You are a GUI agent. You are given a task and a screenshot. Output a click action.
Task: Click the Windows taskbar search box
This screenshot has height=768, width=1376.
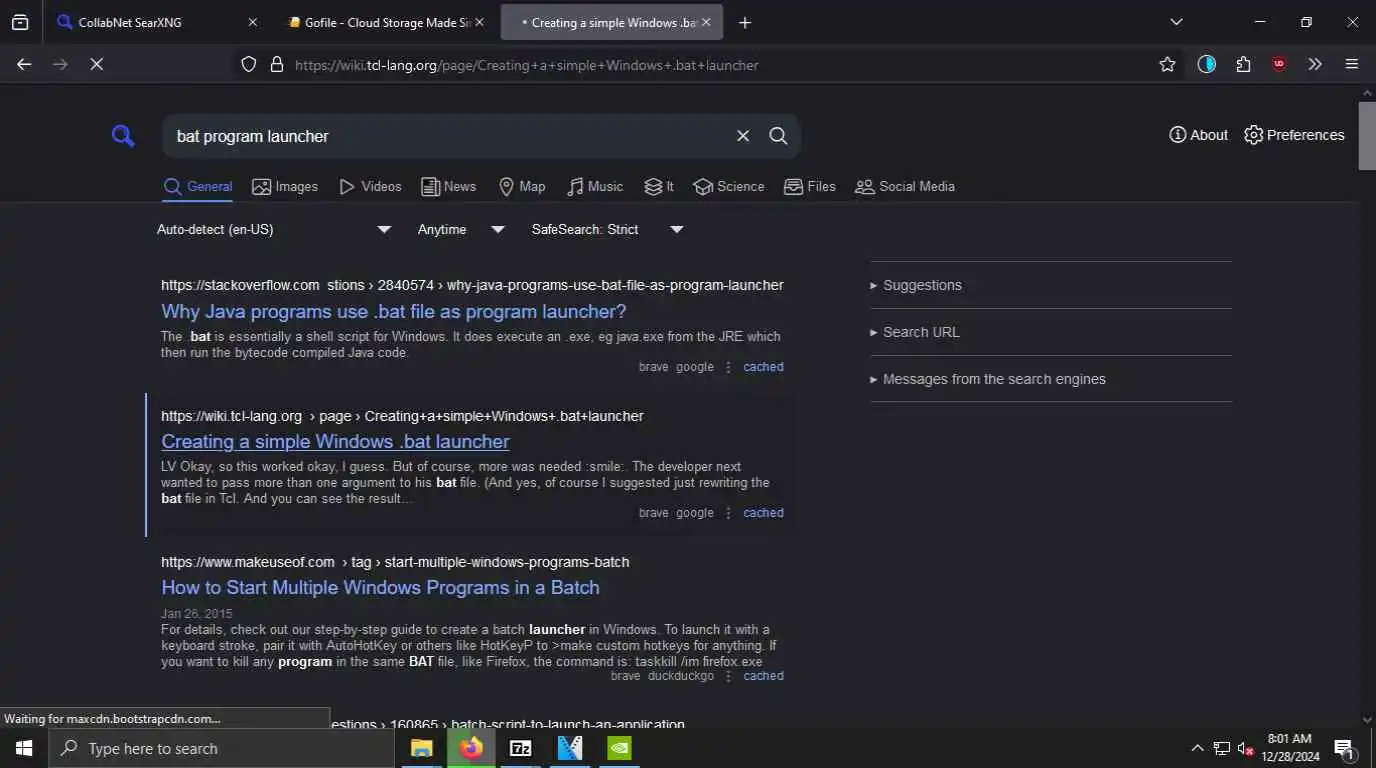tap(221, 748)
